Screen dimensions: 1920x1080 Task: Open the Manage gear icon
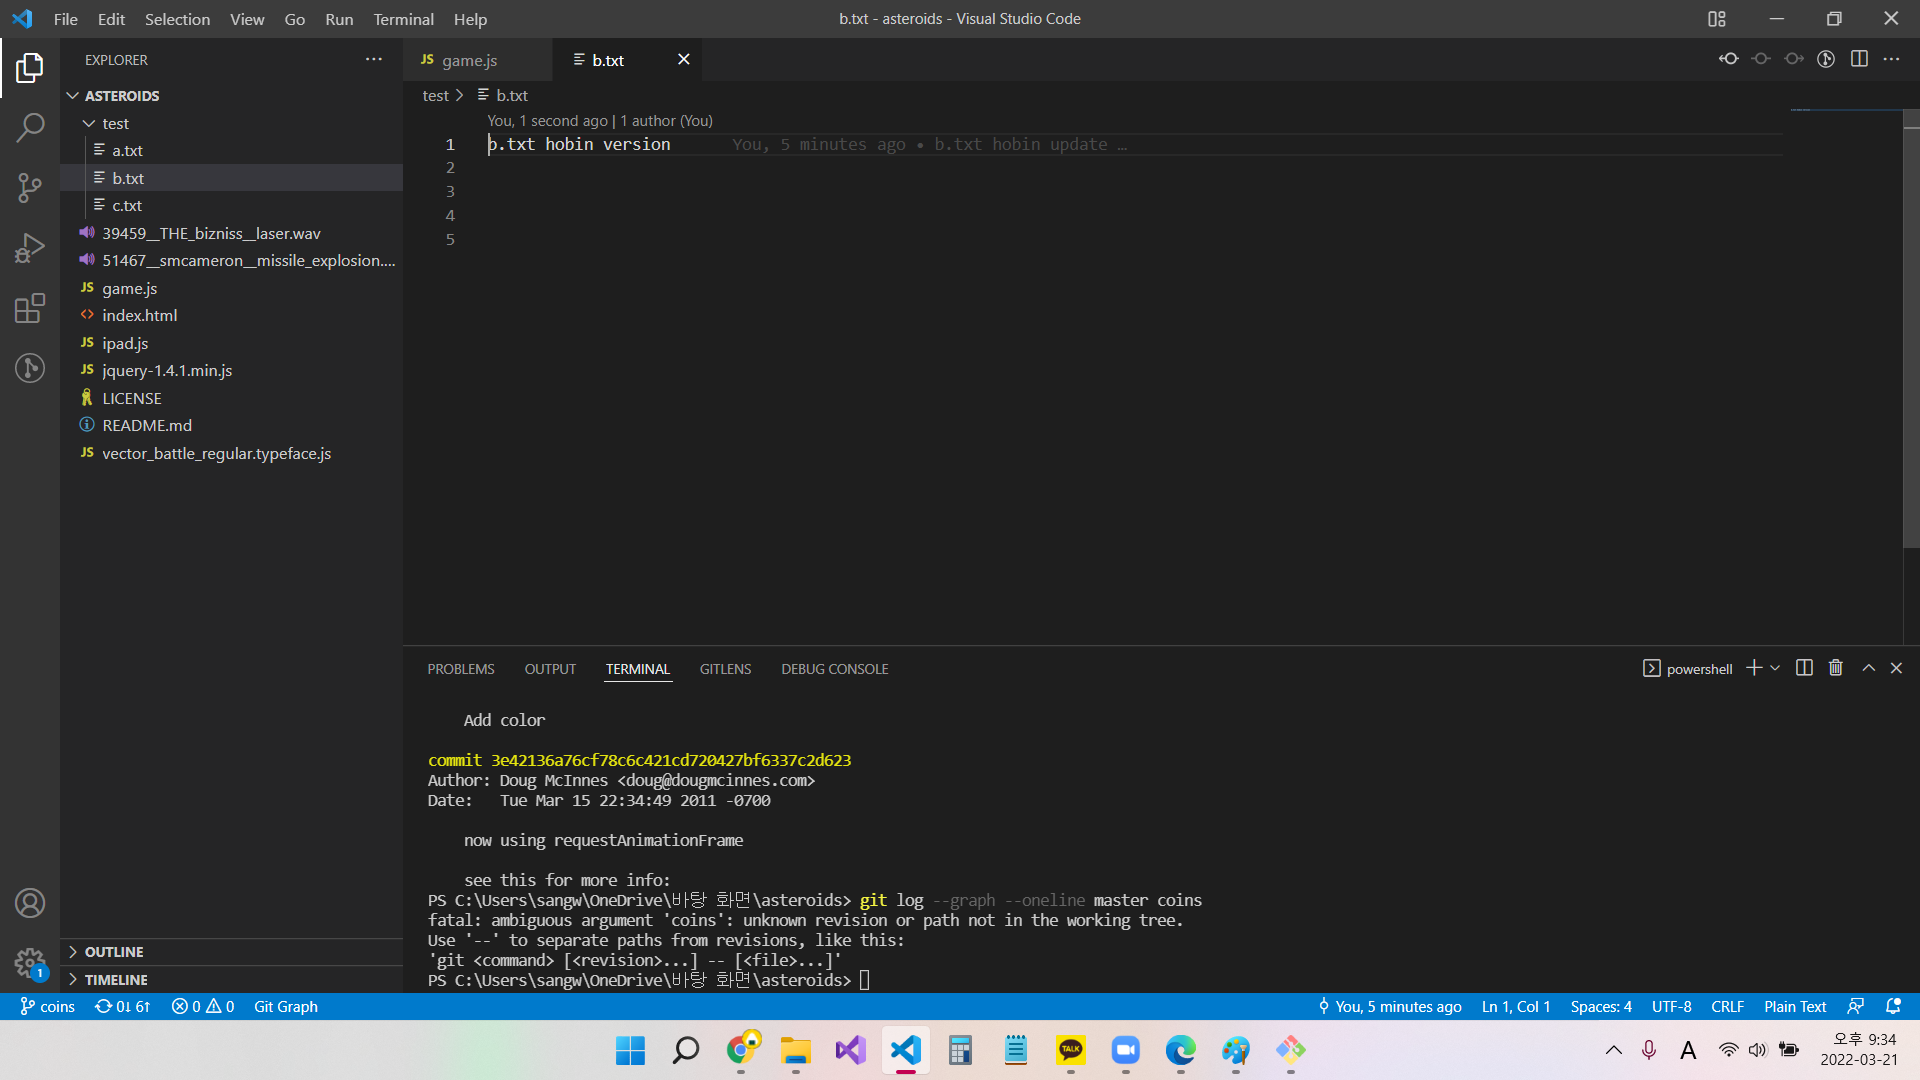tap(30, 964)
